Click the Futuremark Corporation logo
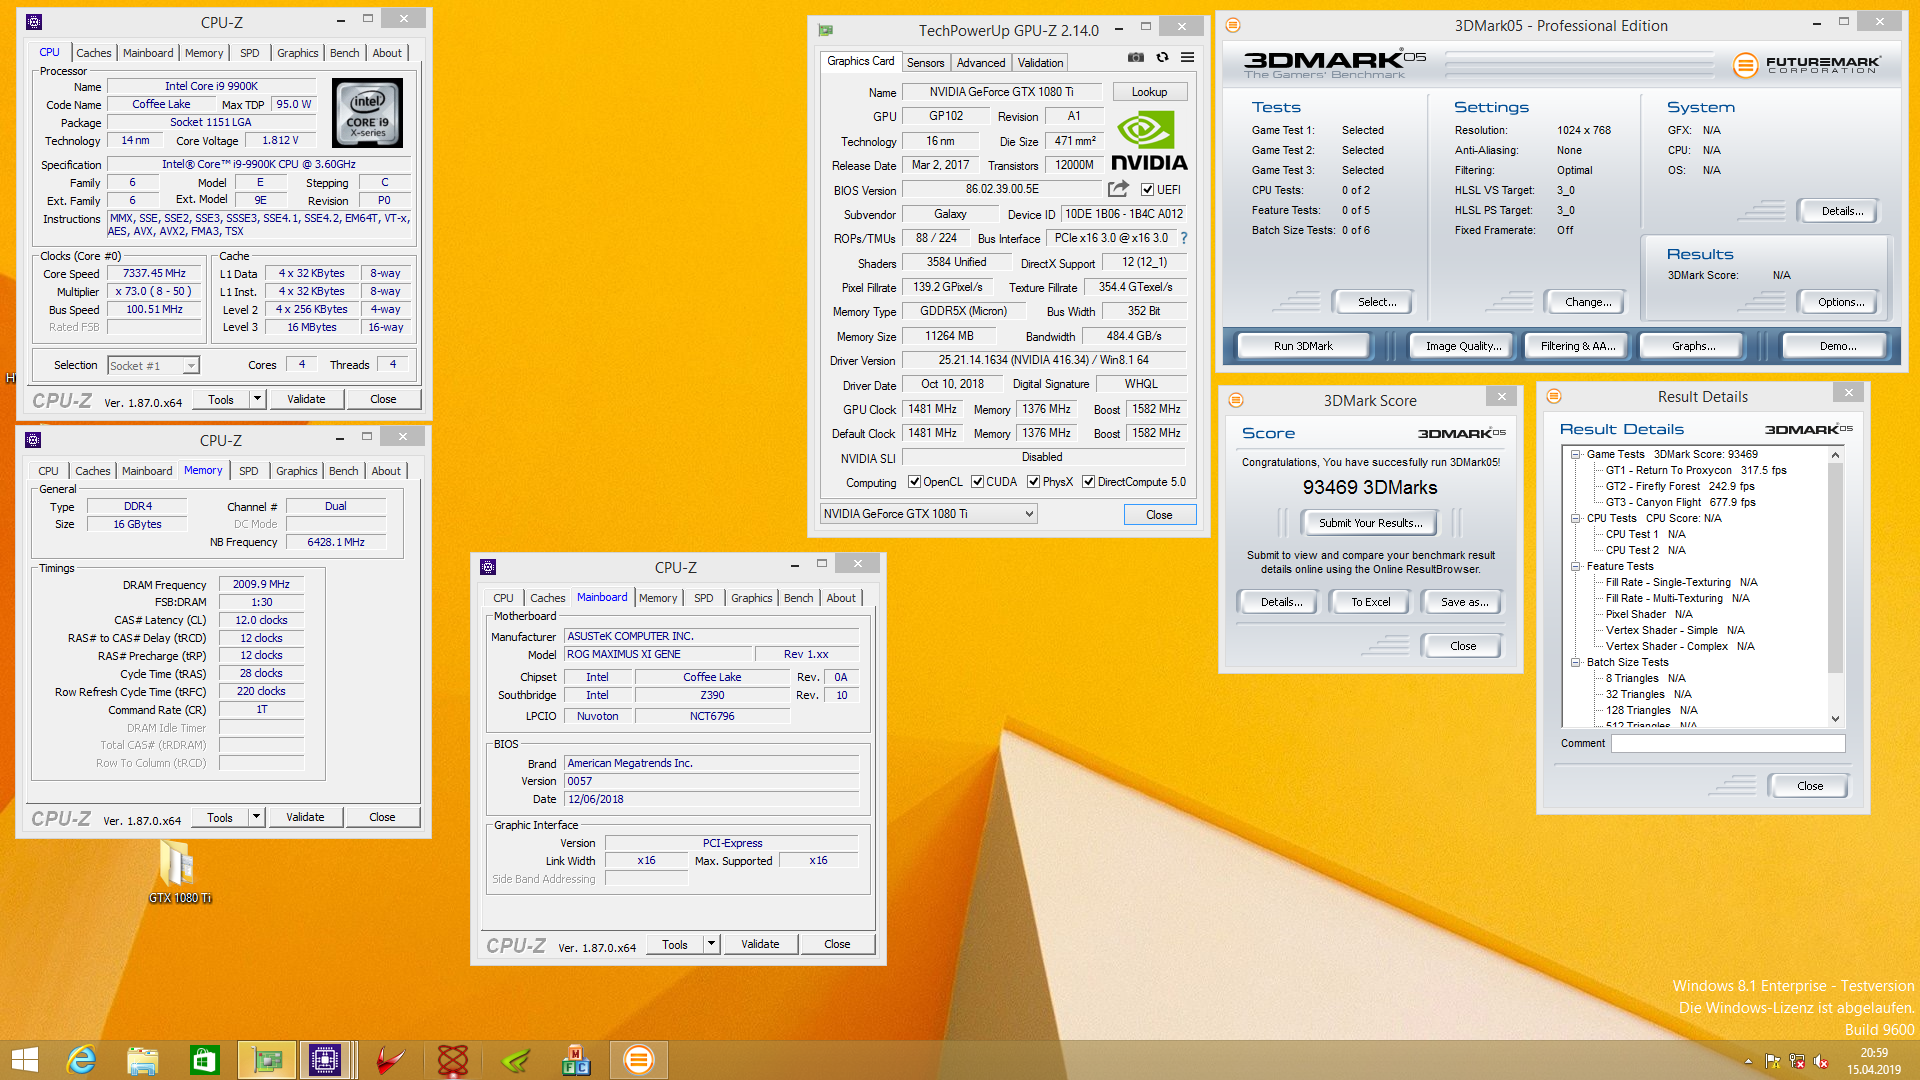Screen dimensions: 1920x1080 (x=1807, y=65)
